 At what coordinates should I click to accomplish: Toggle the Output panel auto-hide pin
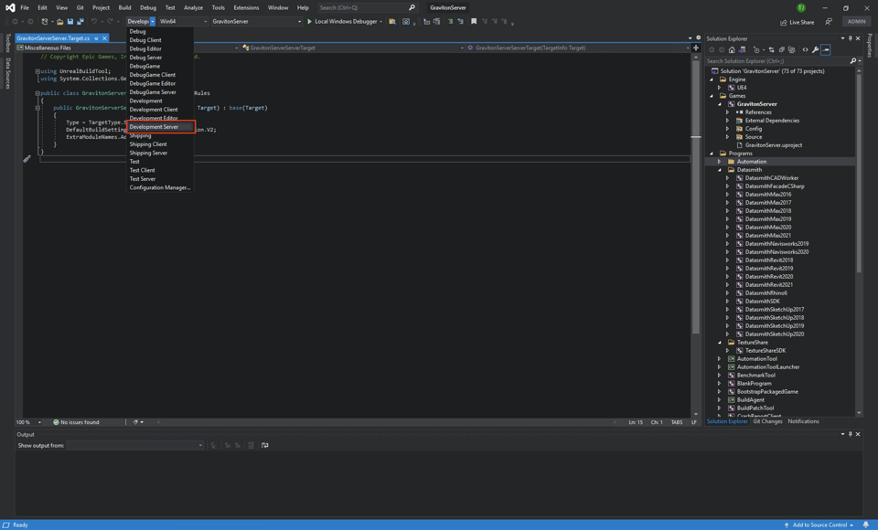[850, 434]
